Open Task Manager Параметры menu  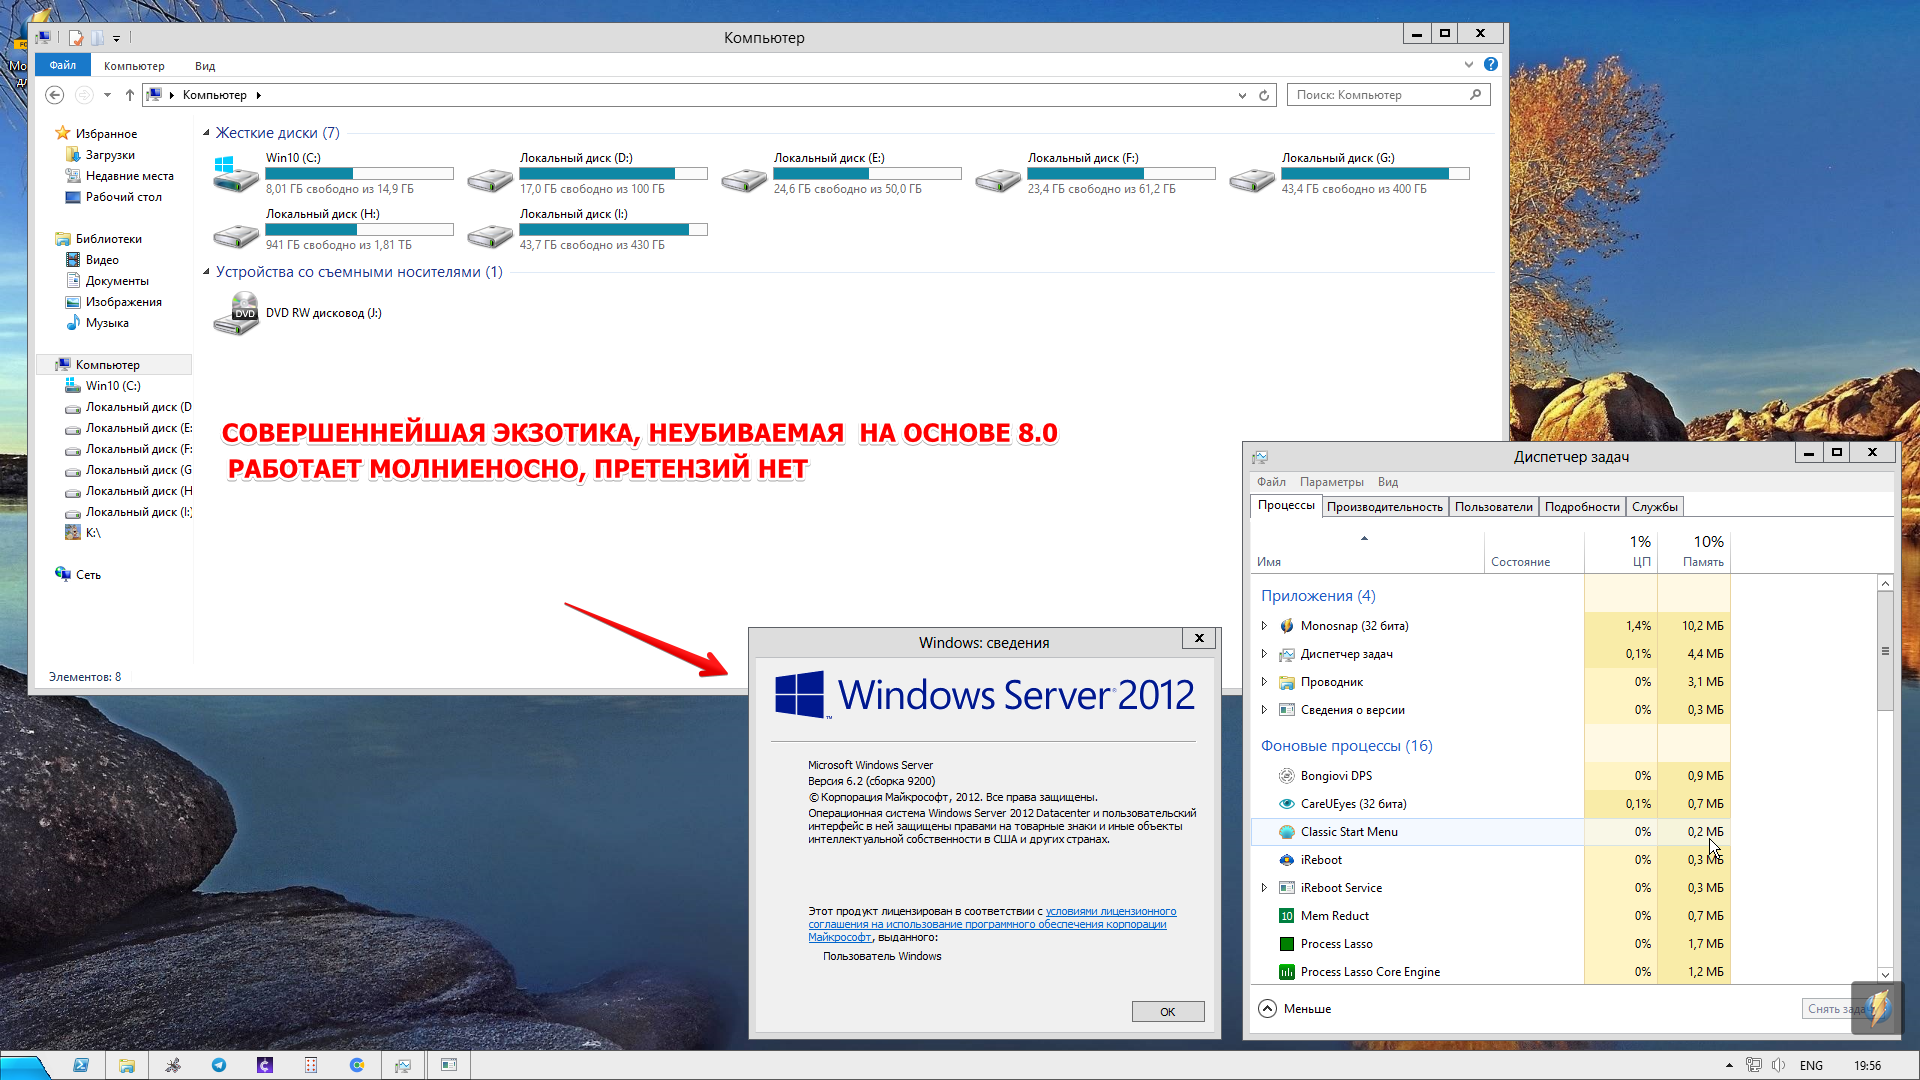pyautogui.click(x=1331, y=482)
